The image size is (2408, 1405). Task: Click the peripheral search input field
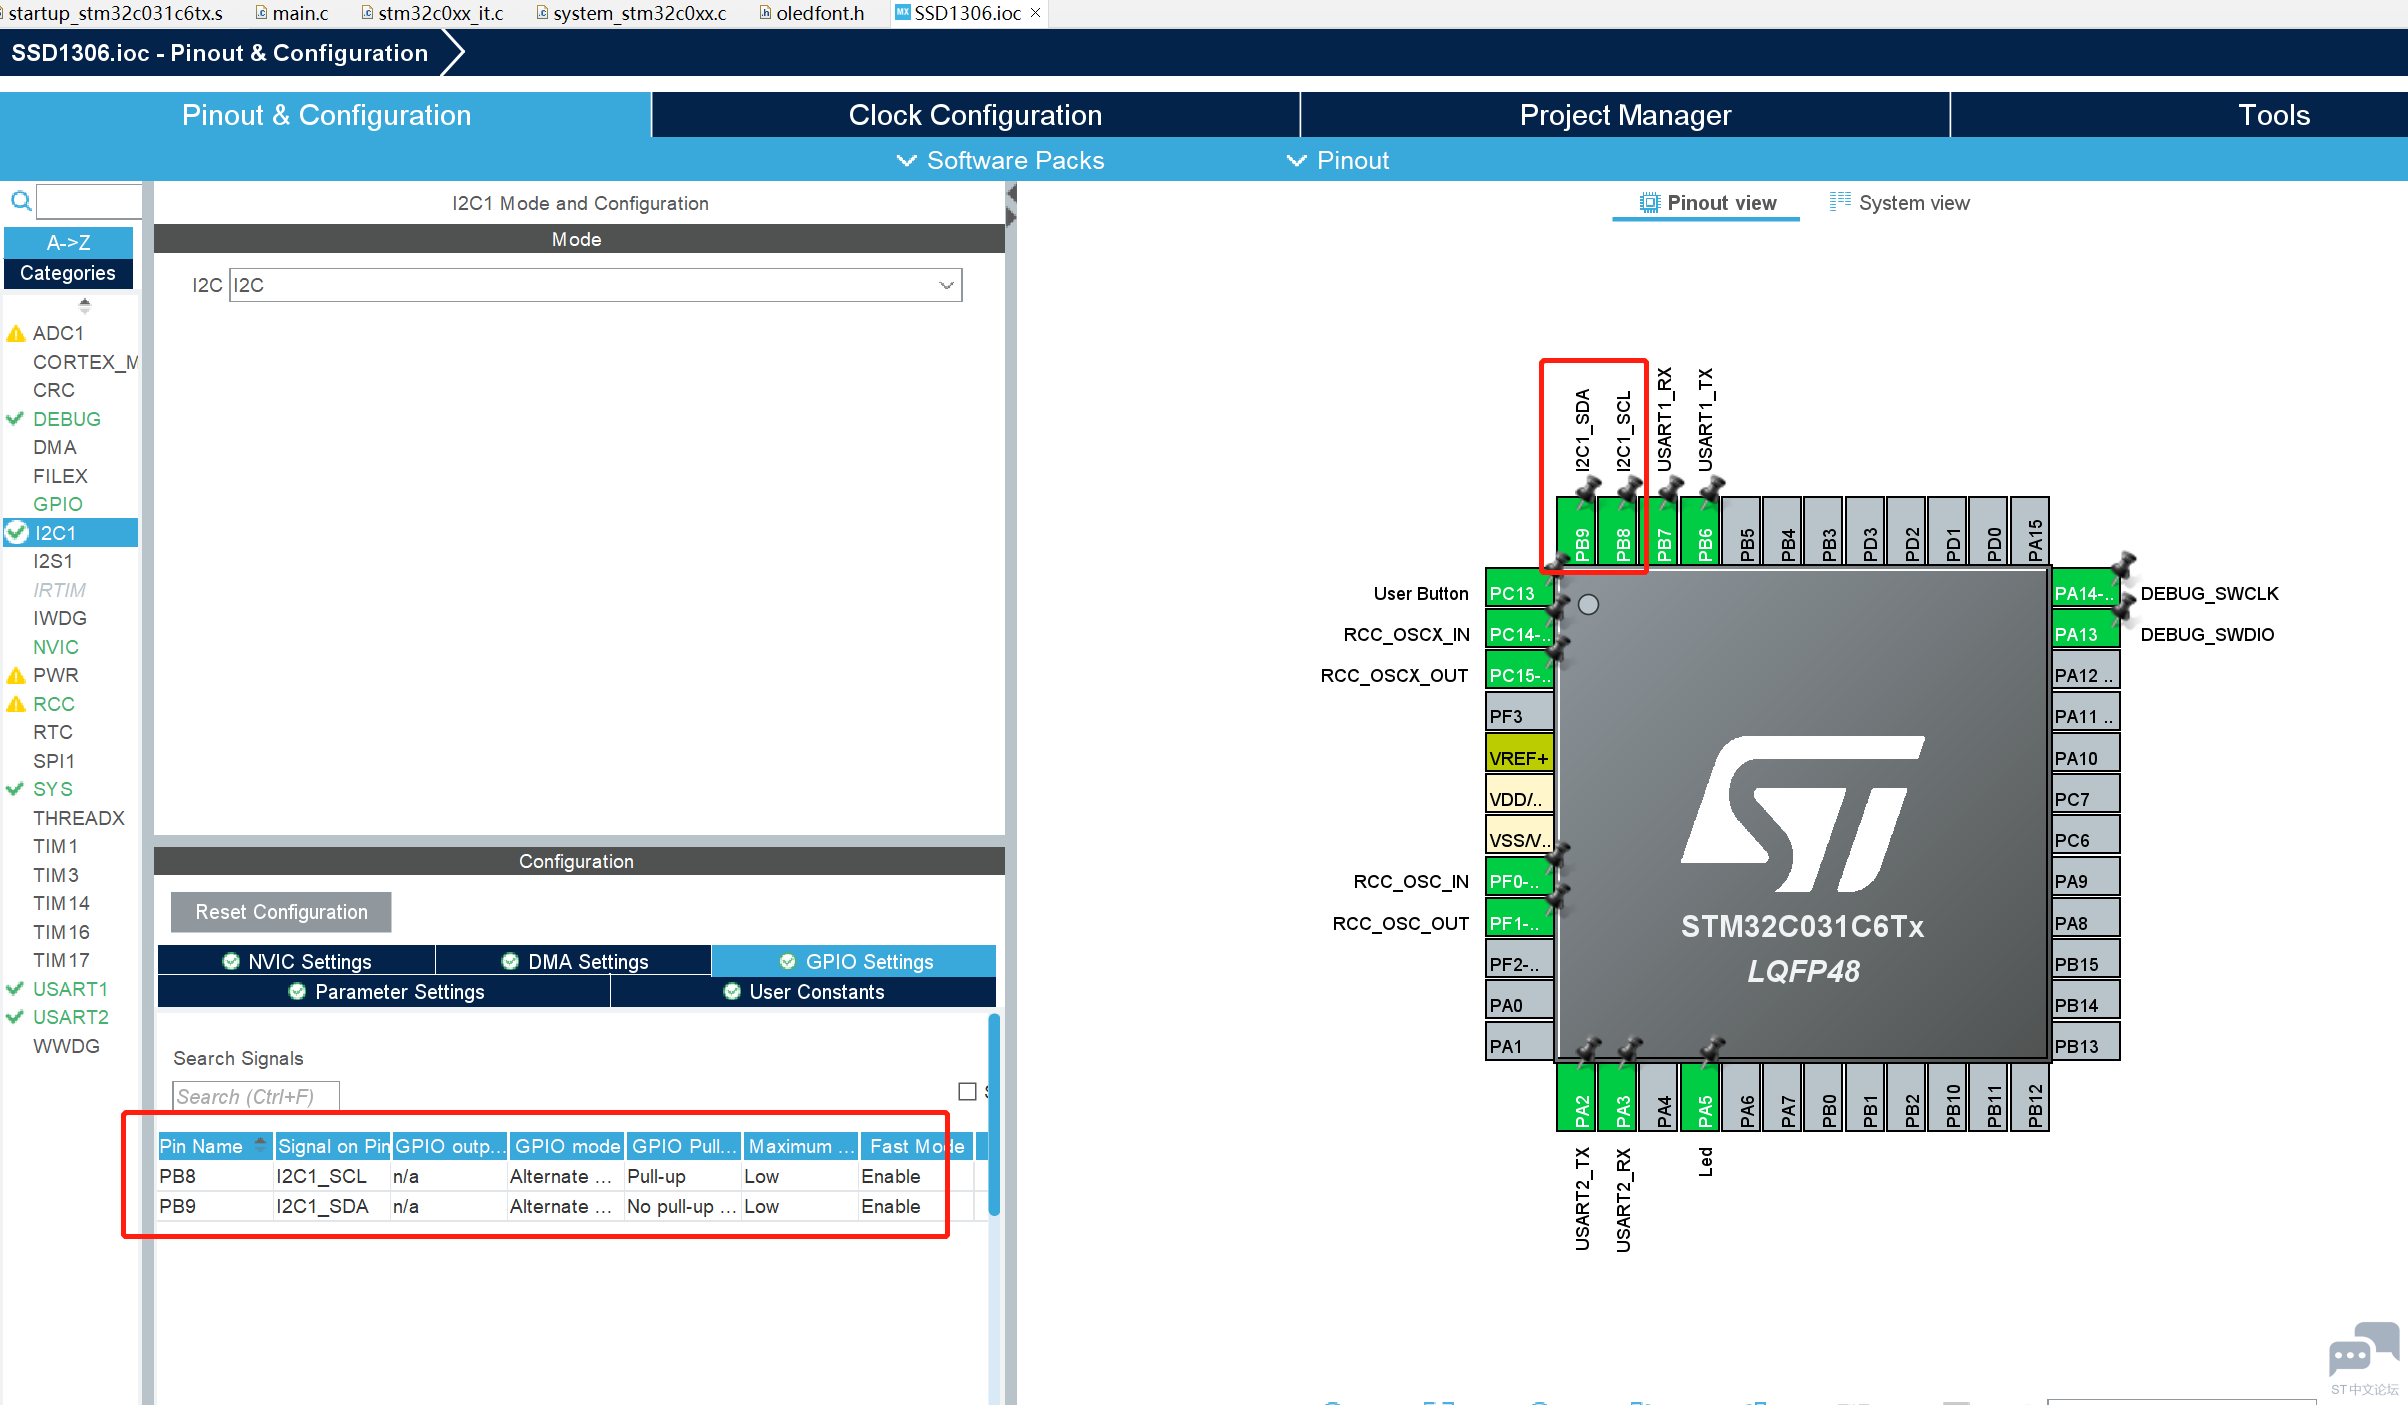coord(89,201)
